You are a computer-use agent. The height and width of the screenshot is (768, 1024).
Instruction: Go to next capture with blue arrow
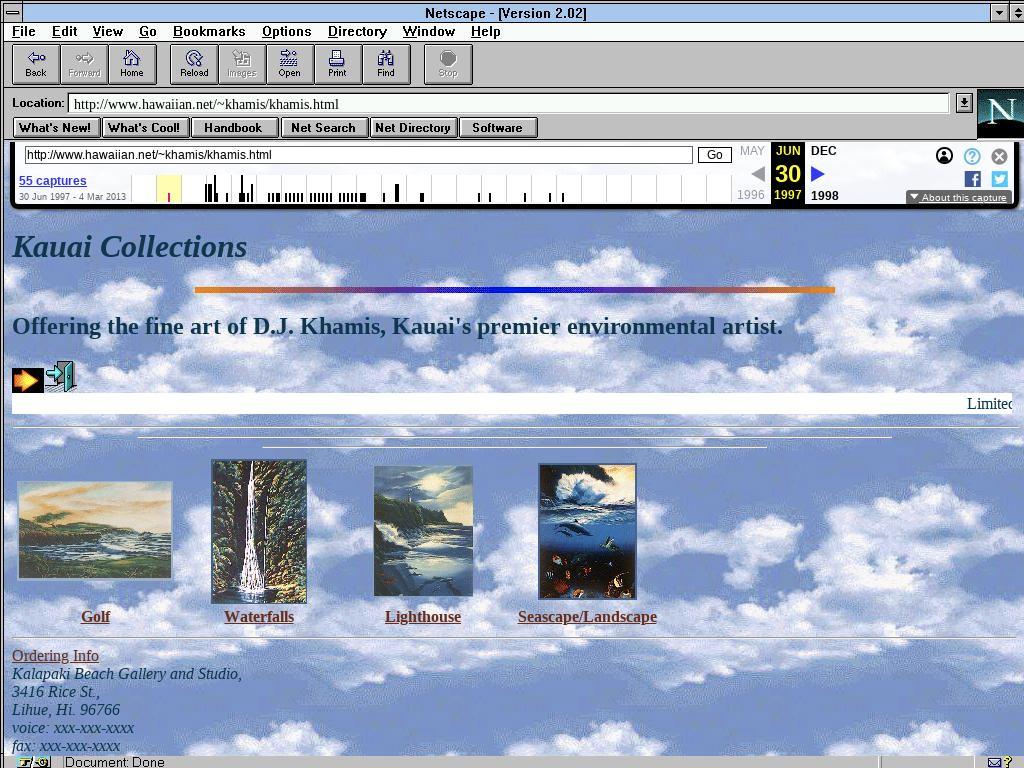point(818,174)
